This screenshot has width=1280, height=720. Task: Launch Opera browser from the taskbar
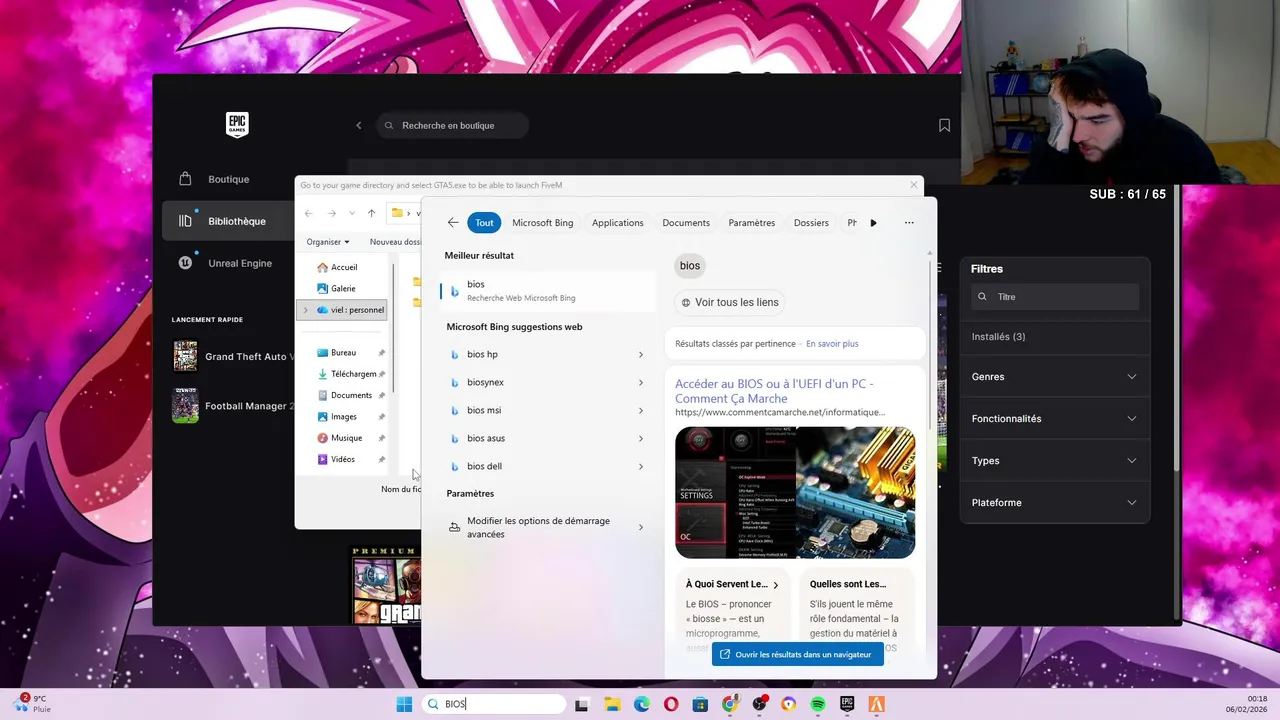tap(671, 704)
